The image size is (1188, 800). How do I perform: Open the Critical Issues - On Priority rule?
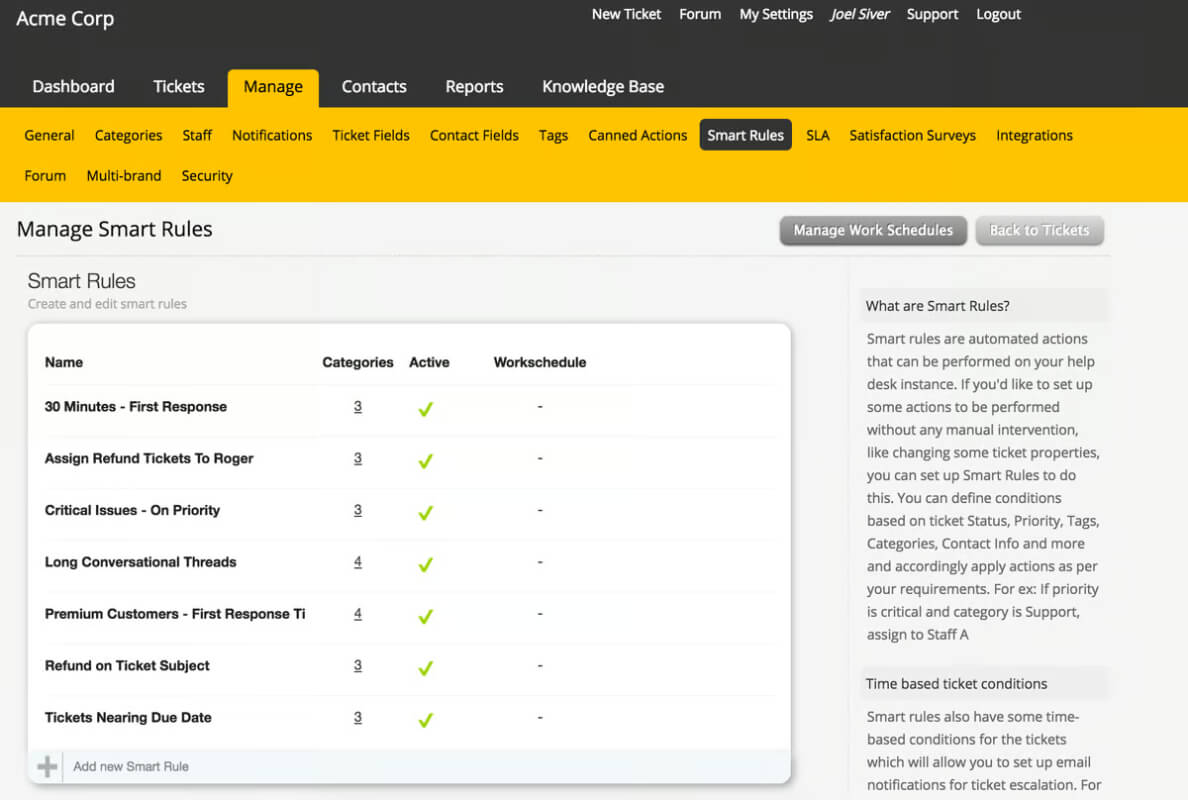point(132,510)
